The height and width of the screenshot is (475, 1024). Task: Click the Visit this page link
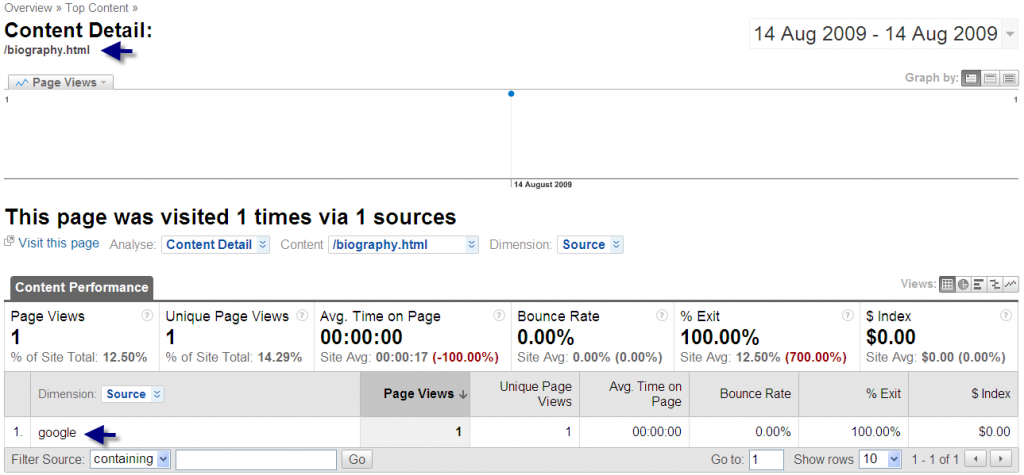click(58, 243)
